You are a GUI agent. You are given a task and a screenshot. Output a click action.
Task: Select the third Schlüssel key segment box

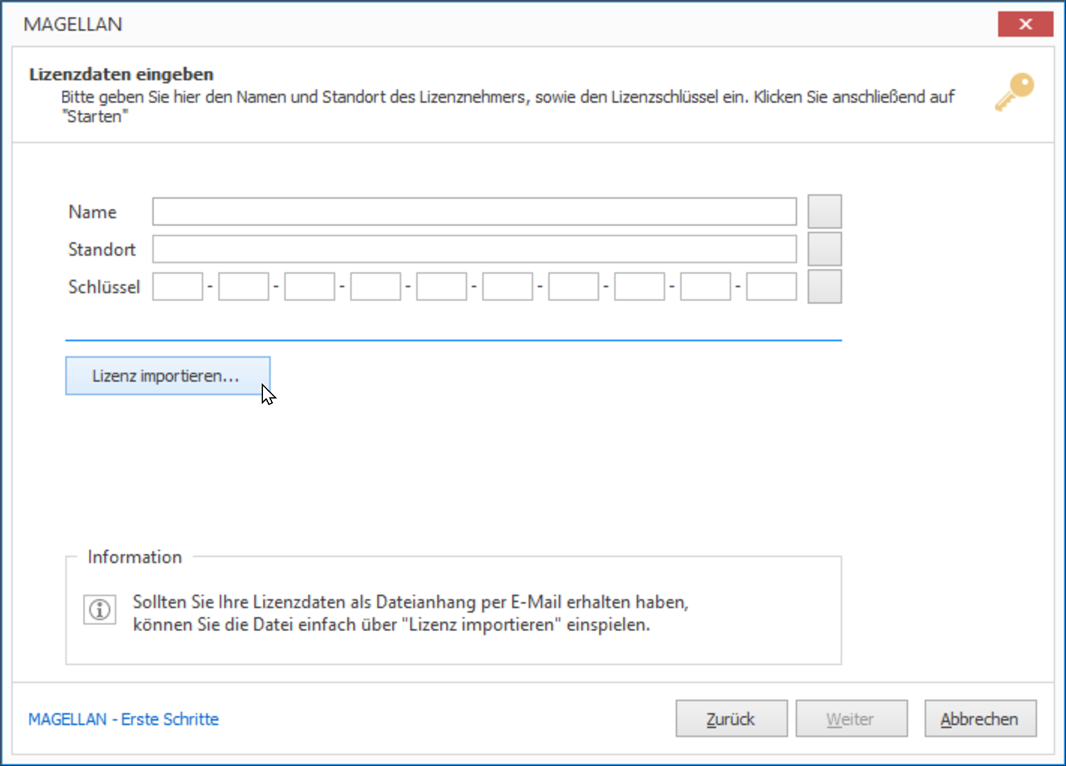[x=309, y=286]
